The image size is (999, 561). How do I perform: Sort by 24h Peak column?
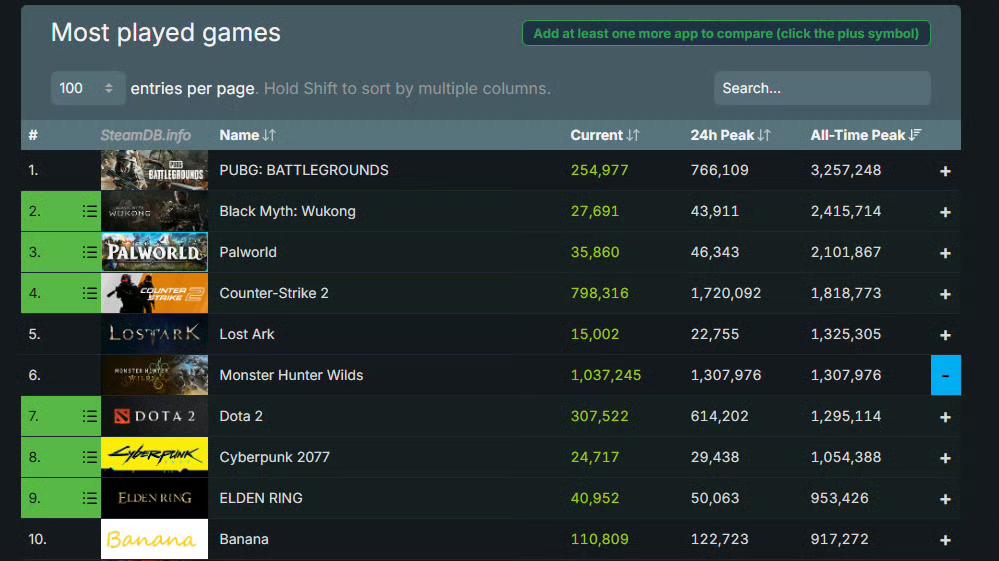730,135
